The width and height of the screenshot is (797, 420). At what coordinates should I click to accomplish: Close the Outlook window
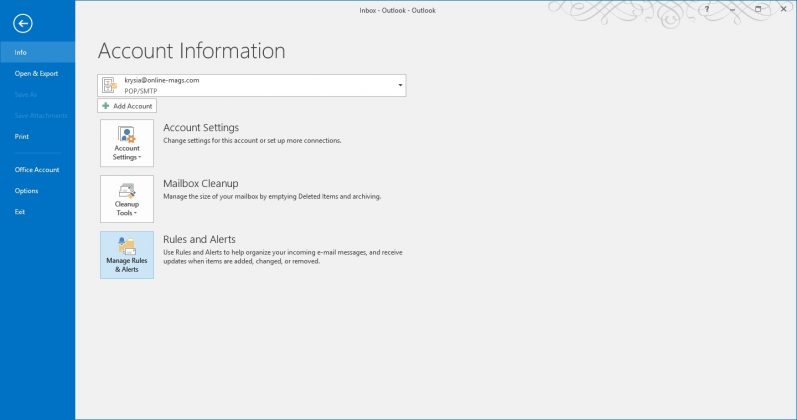(x=783, y=9)
